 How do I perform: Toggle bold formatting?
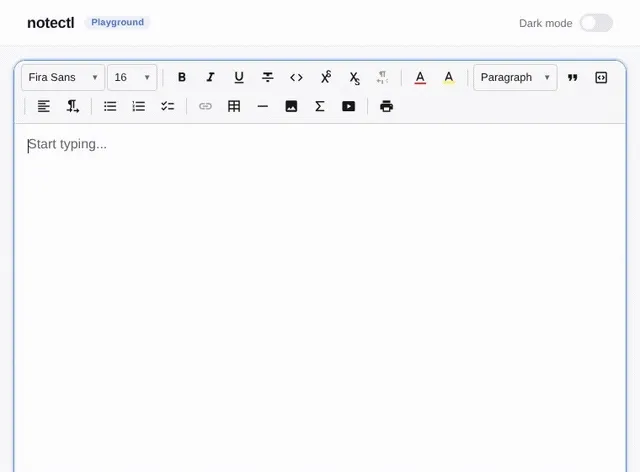point(182,78)
